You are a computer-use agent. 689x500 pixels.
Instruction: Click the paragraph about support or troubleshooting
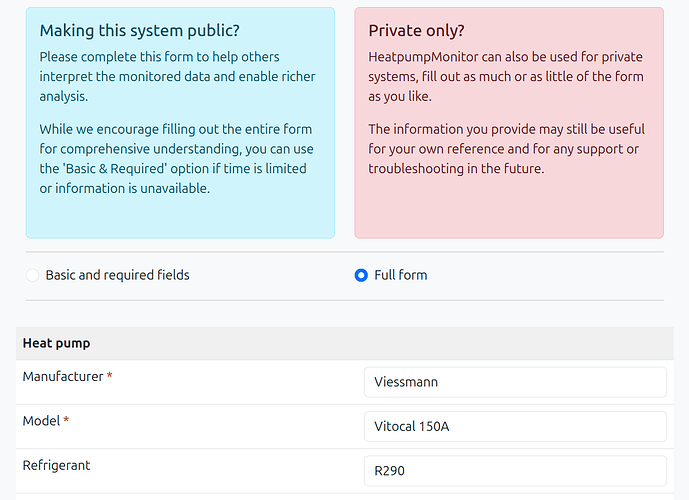(x=506, y=149)
